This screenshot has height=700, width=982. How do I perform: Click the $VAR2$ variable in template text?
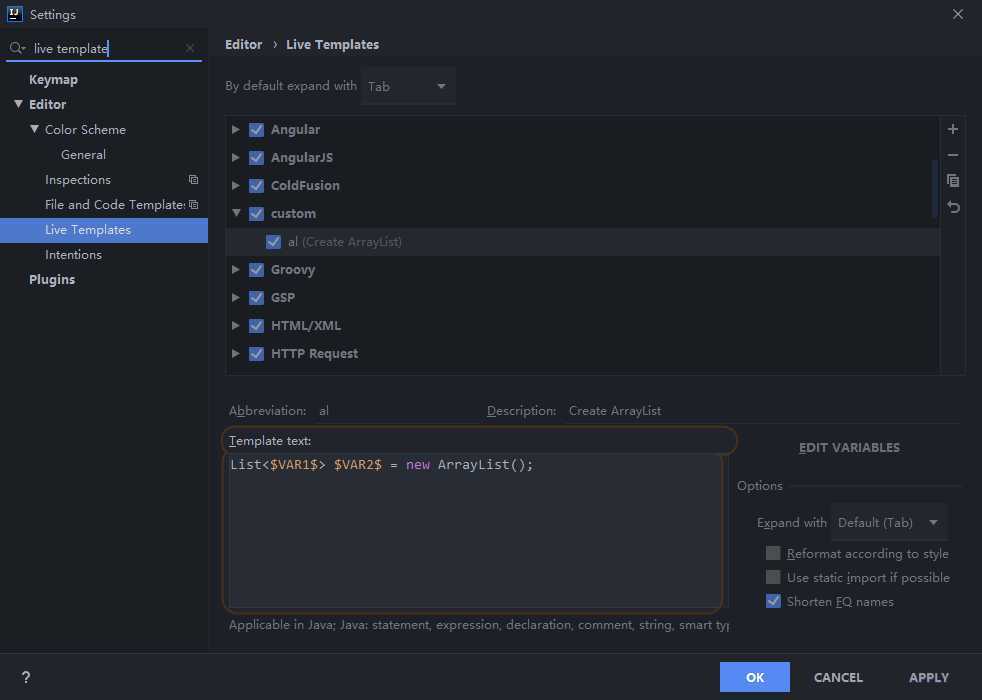pyautogui.click(x=358, y=465)
